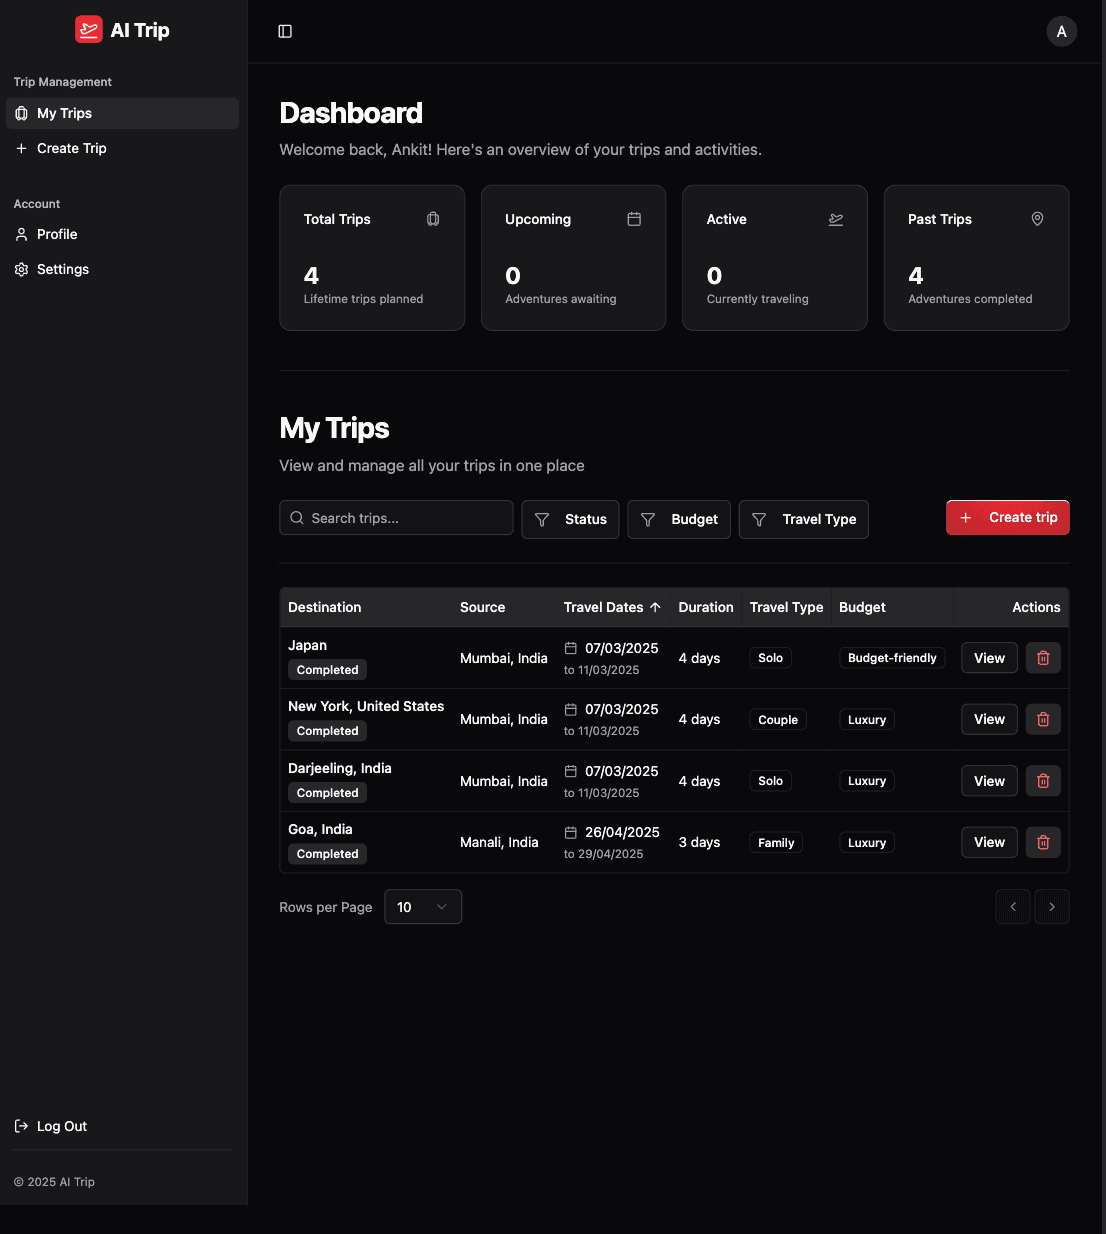Click the Past Trips card
Viewport: 1106px width, 1234px height.
tap(976, 258)
